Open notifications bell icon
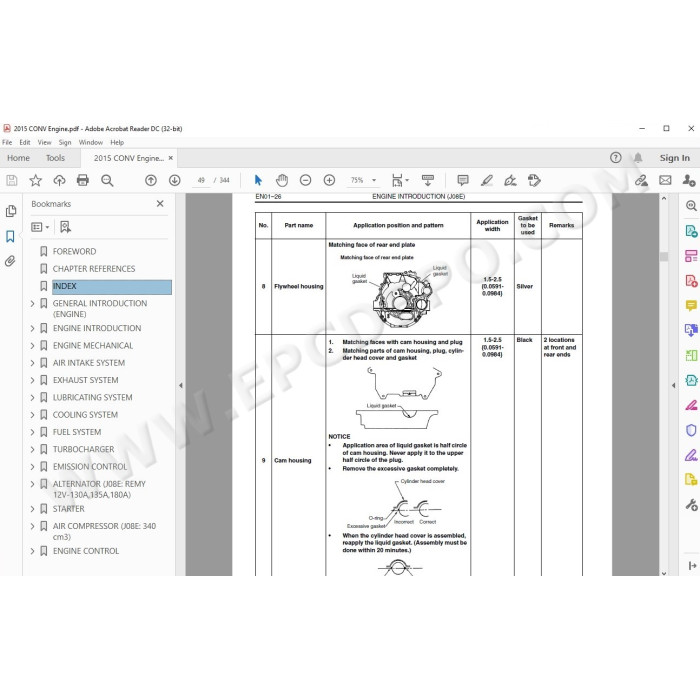700x700 pixels. point(638,158)
